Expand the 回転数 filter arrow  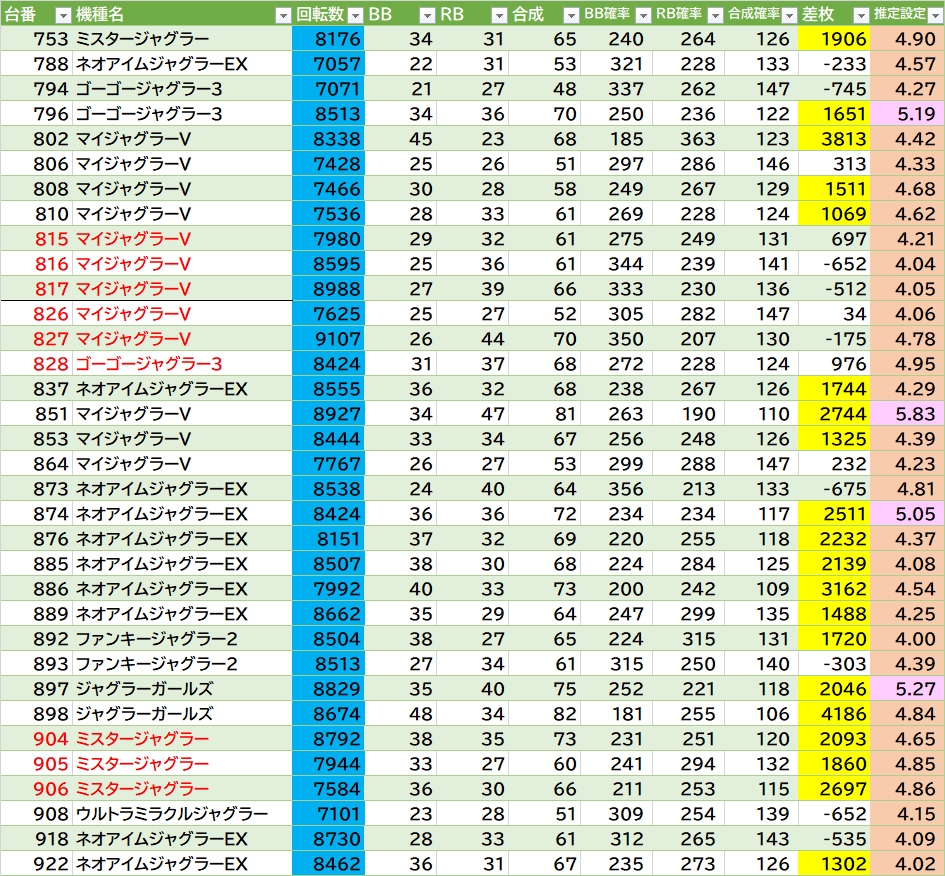pyautogui.click(x=354, y=15)
